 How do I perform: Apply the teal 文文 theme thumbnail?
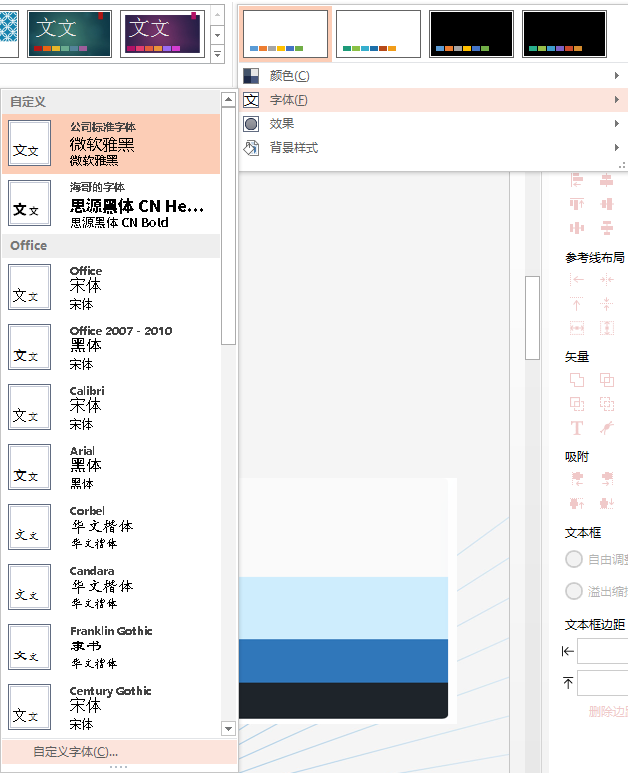click(70, 34)
